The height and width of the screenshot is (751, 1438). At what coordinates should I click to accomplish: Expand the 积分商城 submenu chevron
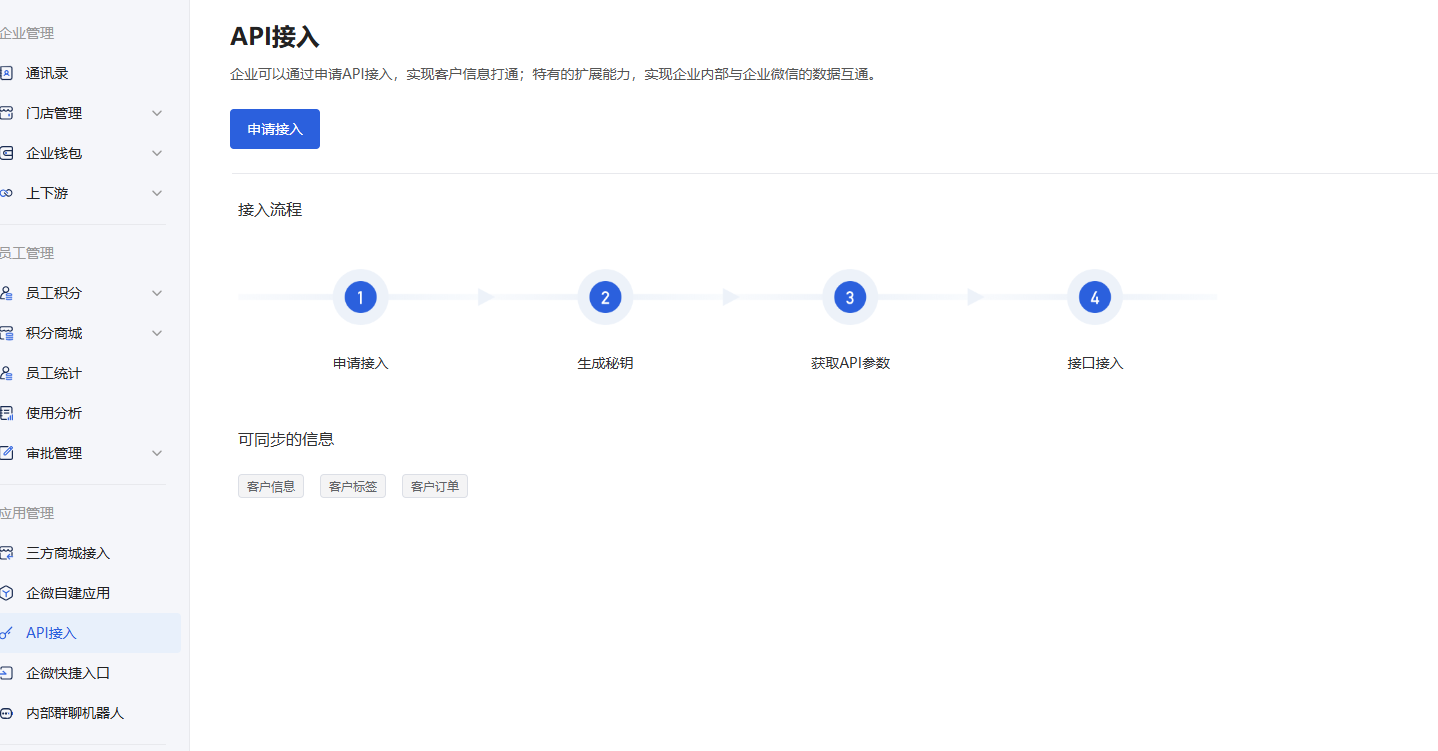click(157, 333)
